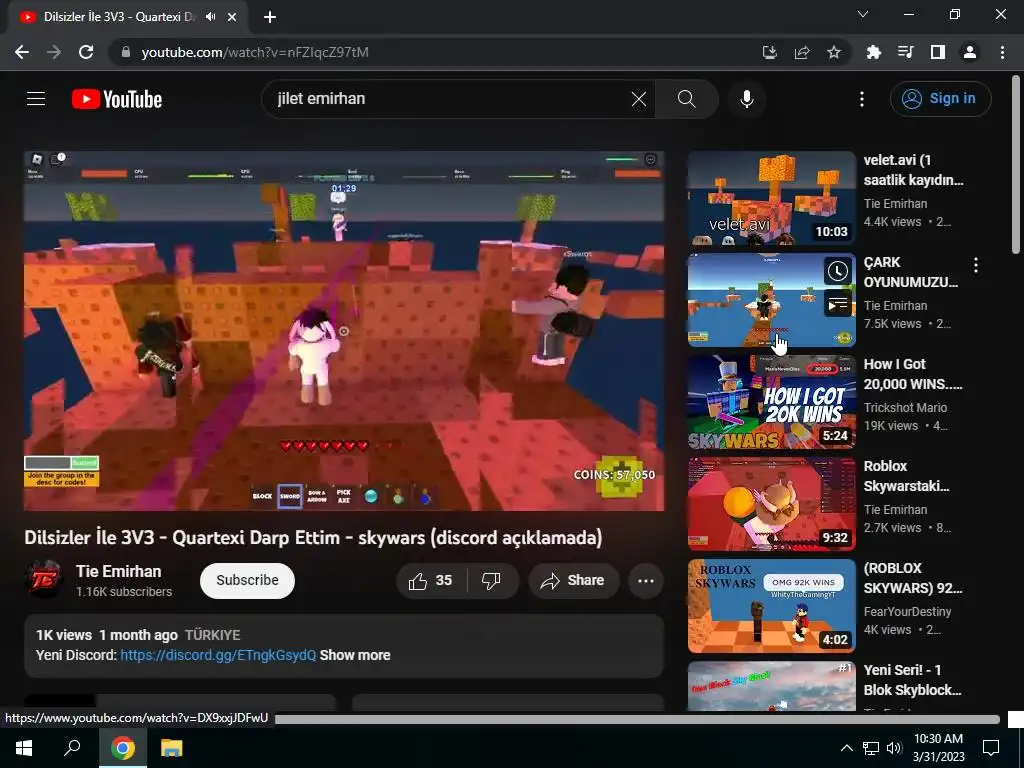1024x768 pixels.
Task: Open velet.avi video thumbnail
Action: click(x=771, y=199)
